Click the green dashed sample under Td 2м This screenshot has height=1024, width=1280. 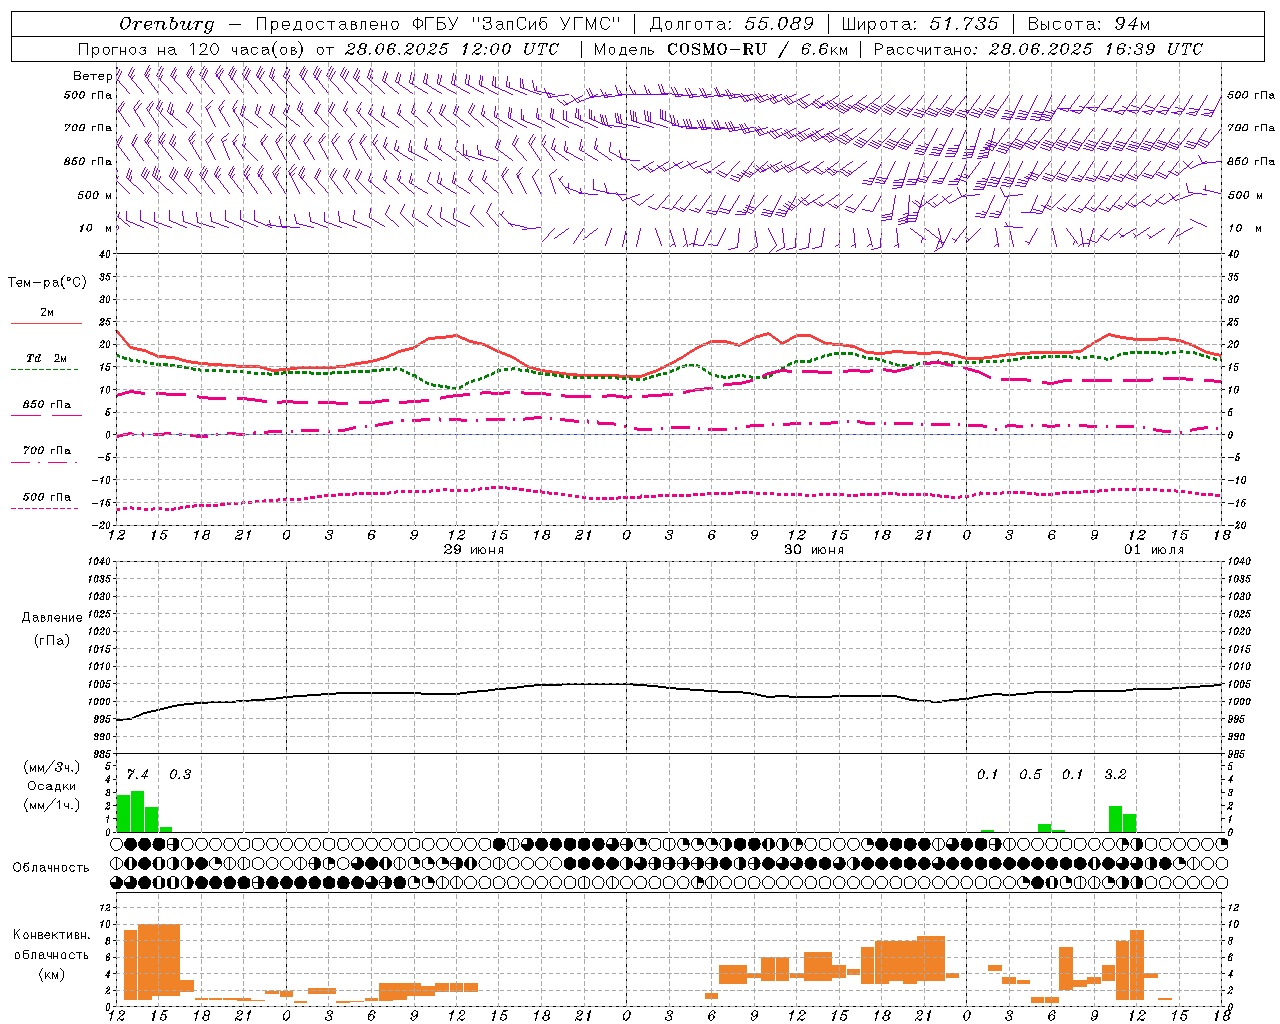pyautogui.click(x=44, y=369)
